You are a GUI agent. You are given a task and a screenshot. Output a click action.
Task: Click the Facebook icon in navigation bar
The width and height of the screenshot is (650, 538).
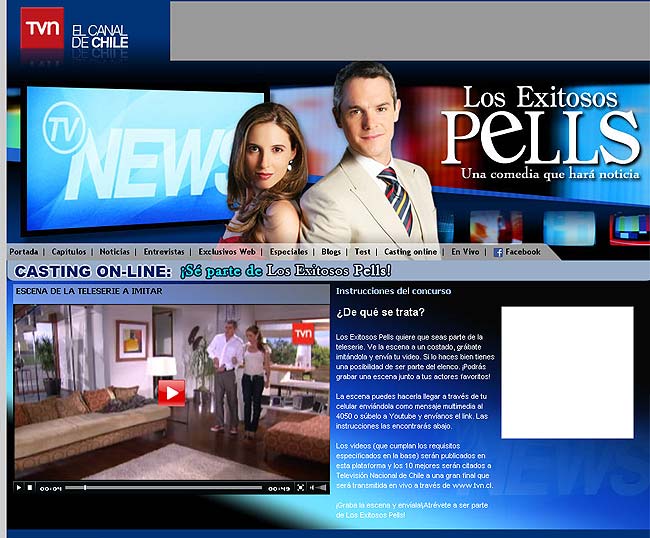pyautogui.click(x=498, y=252)
